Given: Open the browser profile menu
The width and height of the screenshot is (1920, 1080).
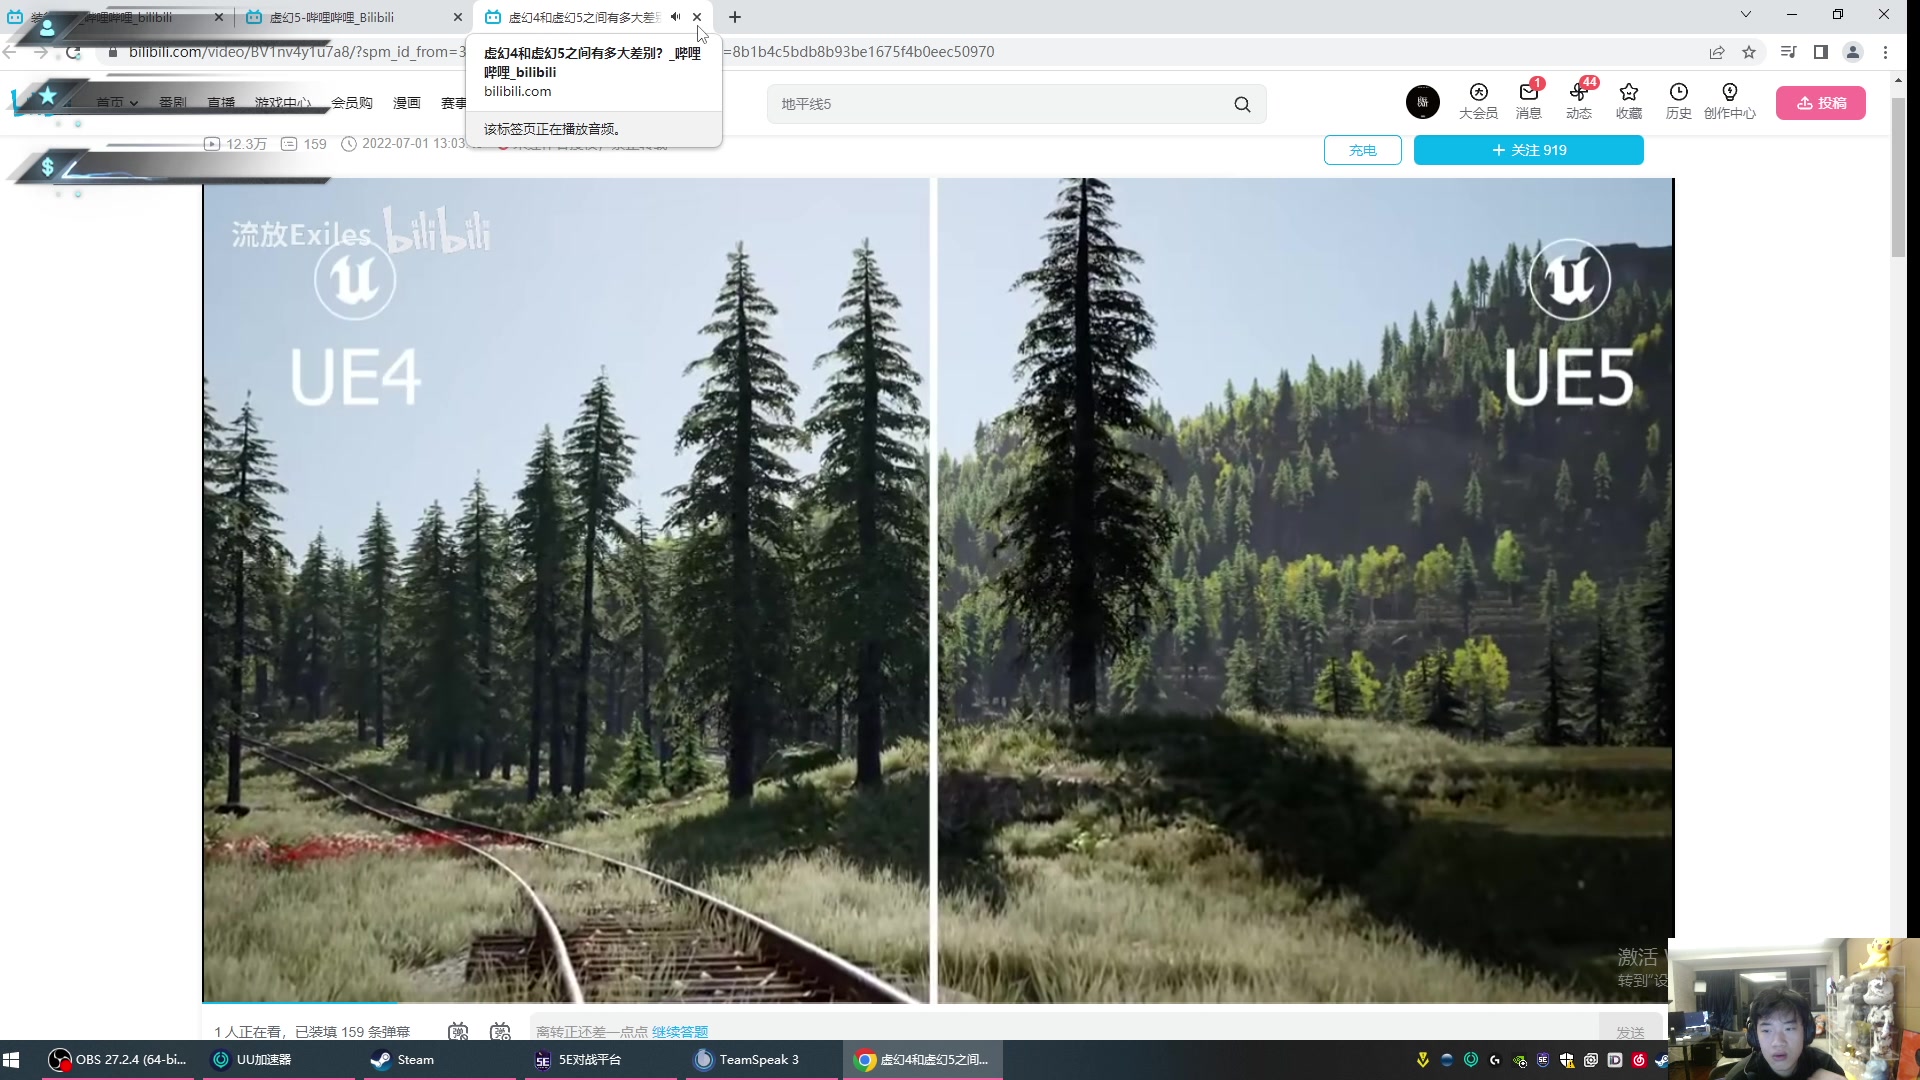Looking at the screenshot, I should click(1852, 52).
